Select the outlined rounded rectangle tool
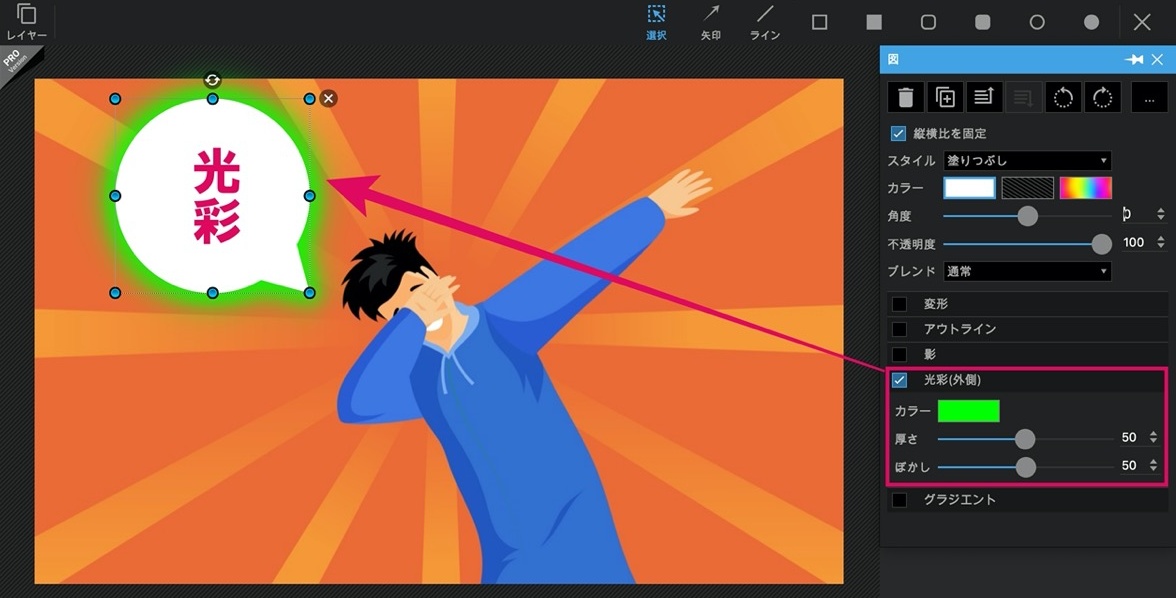Screen dimensions: 1176x598 click(x=928, y=23)
